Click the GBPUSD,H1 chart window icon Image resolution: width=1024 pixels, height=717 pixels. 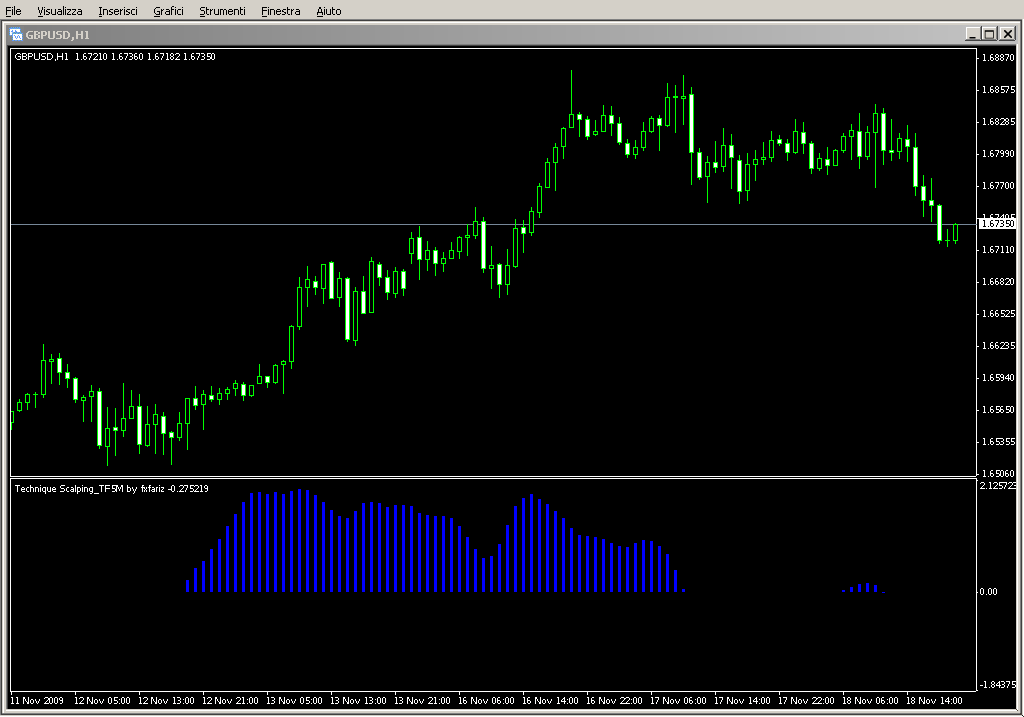click(x=16, y=35)
